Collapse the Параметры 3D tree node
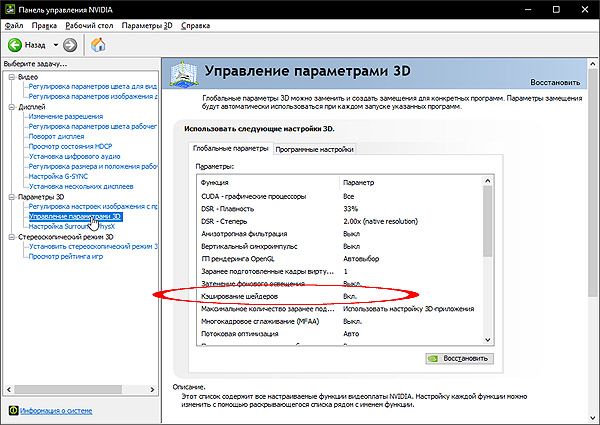This screenshot has width=600, height=425. 11,197
